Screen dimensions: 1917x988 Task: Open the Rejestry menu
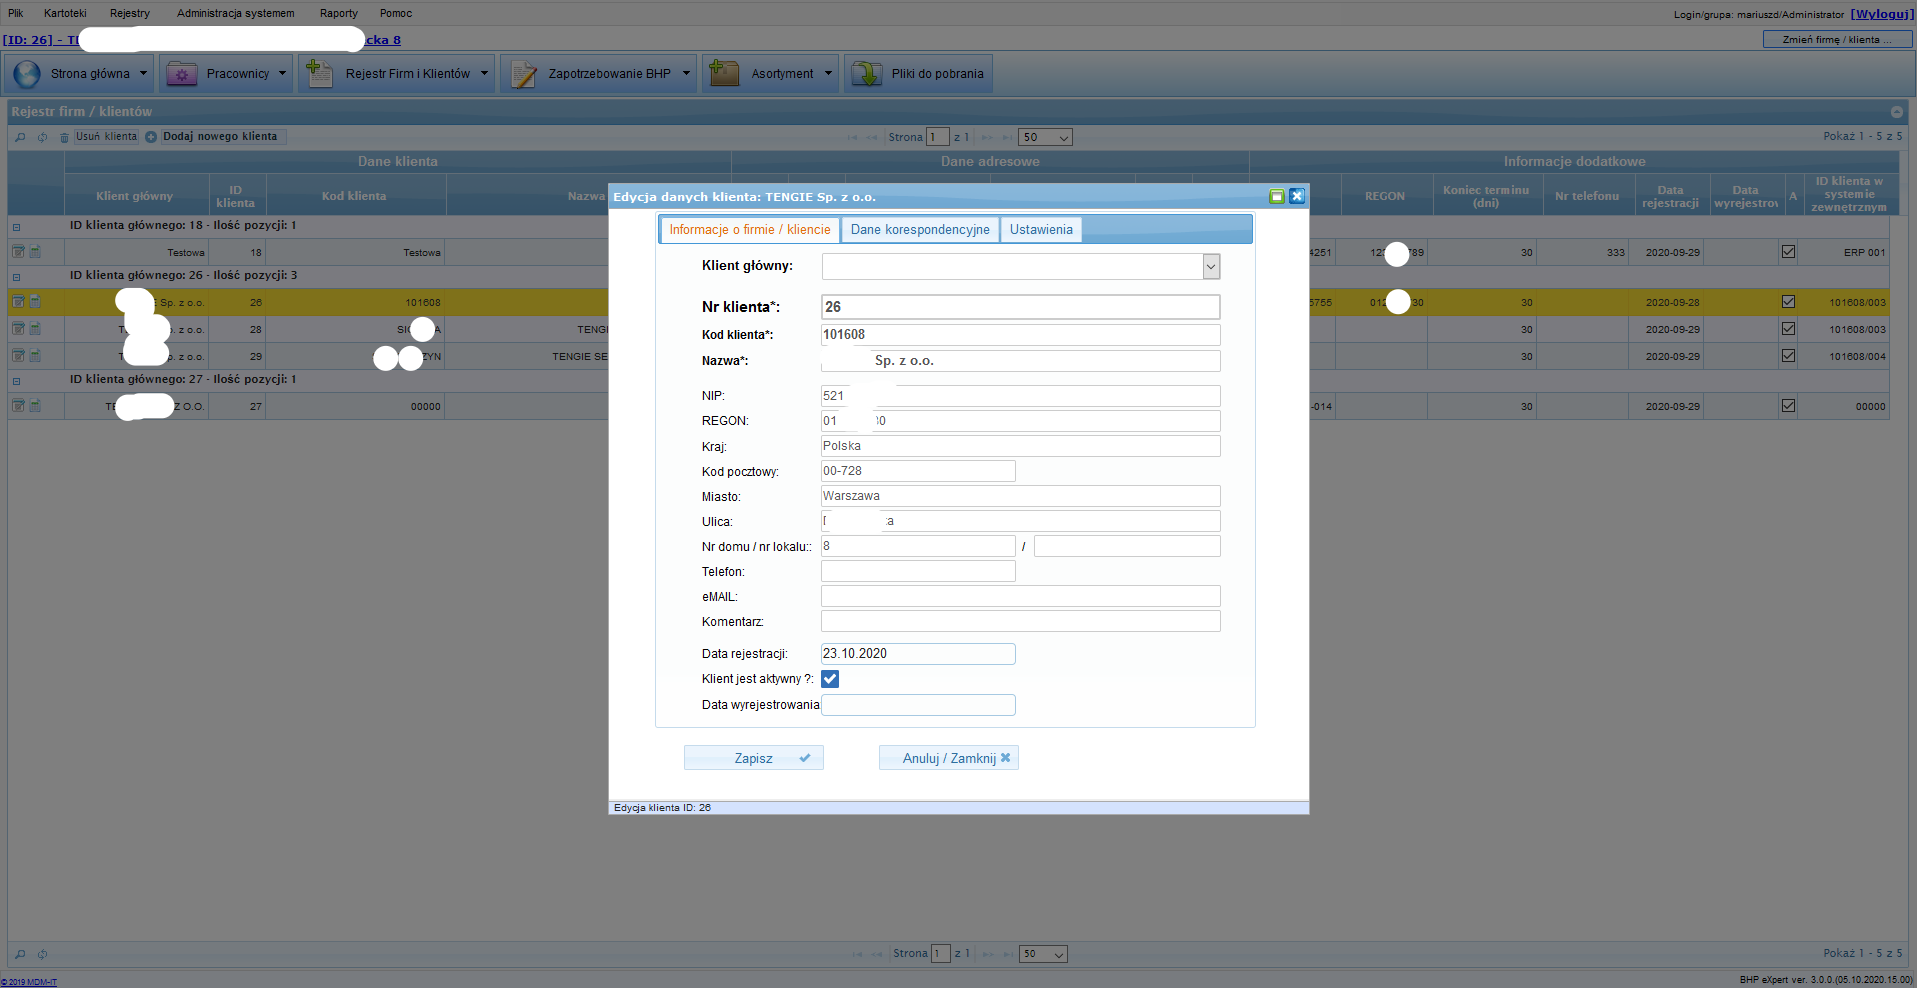click(x=130, y=13)
